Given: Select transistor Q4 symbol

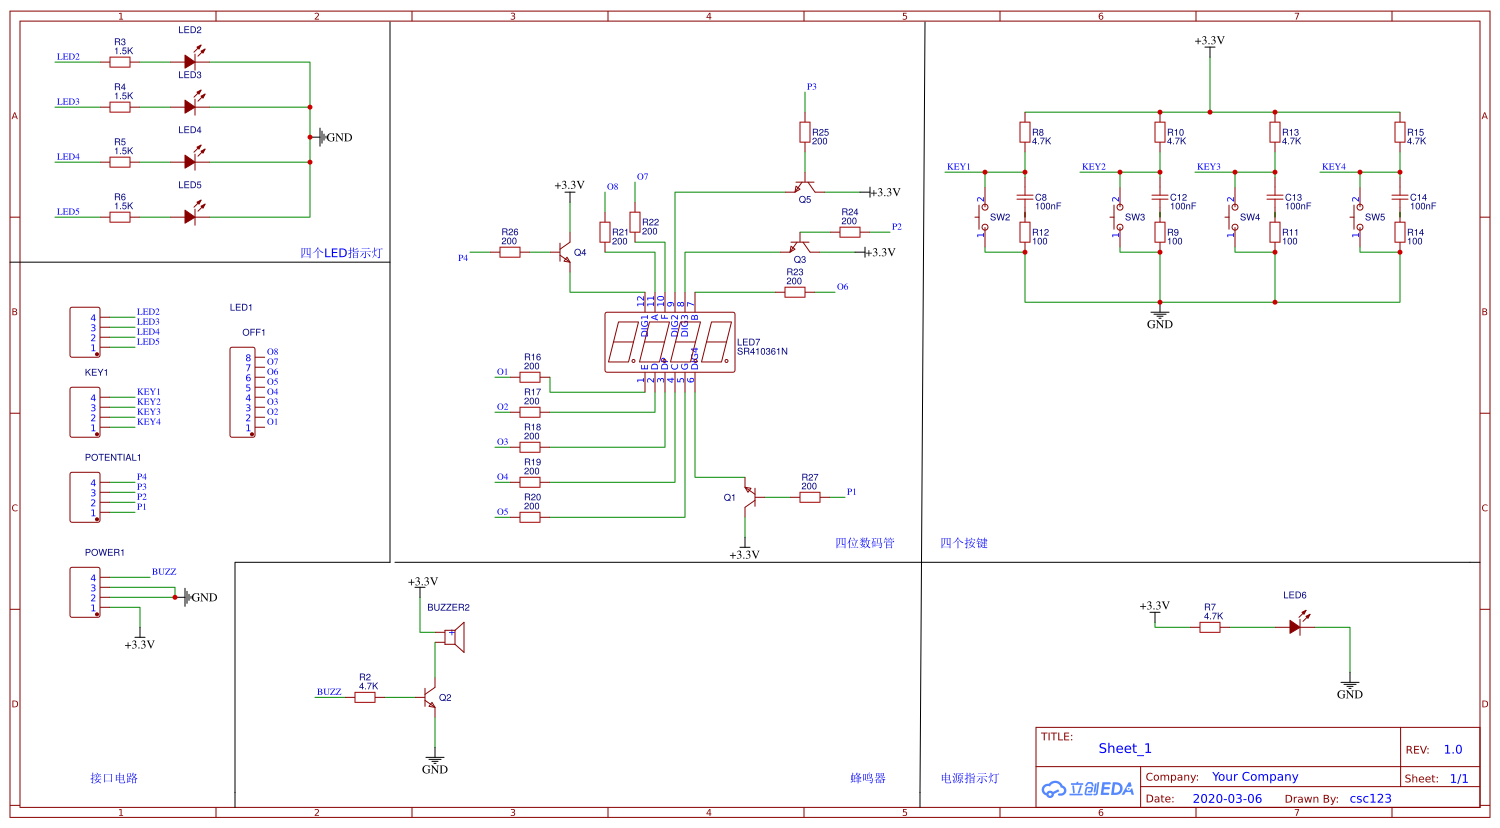Looking at the screenshot, I should [x=564, y=252].
